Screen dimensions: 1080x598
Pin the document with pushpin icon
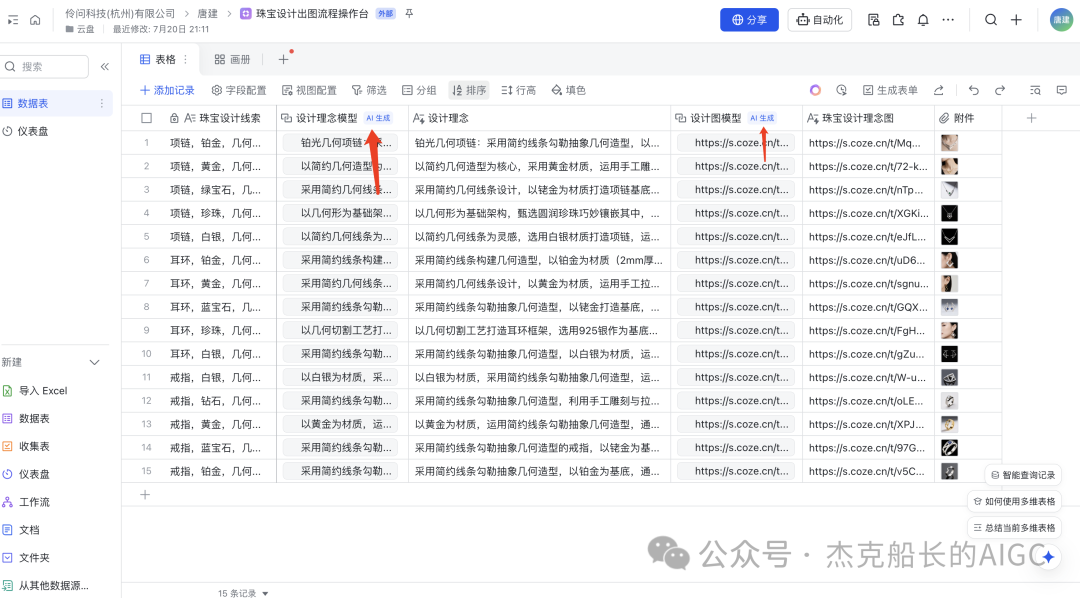pyautogui.click(x=409, y=14)
